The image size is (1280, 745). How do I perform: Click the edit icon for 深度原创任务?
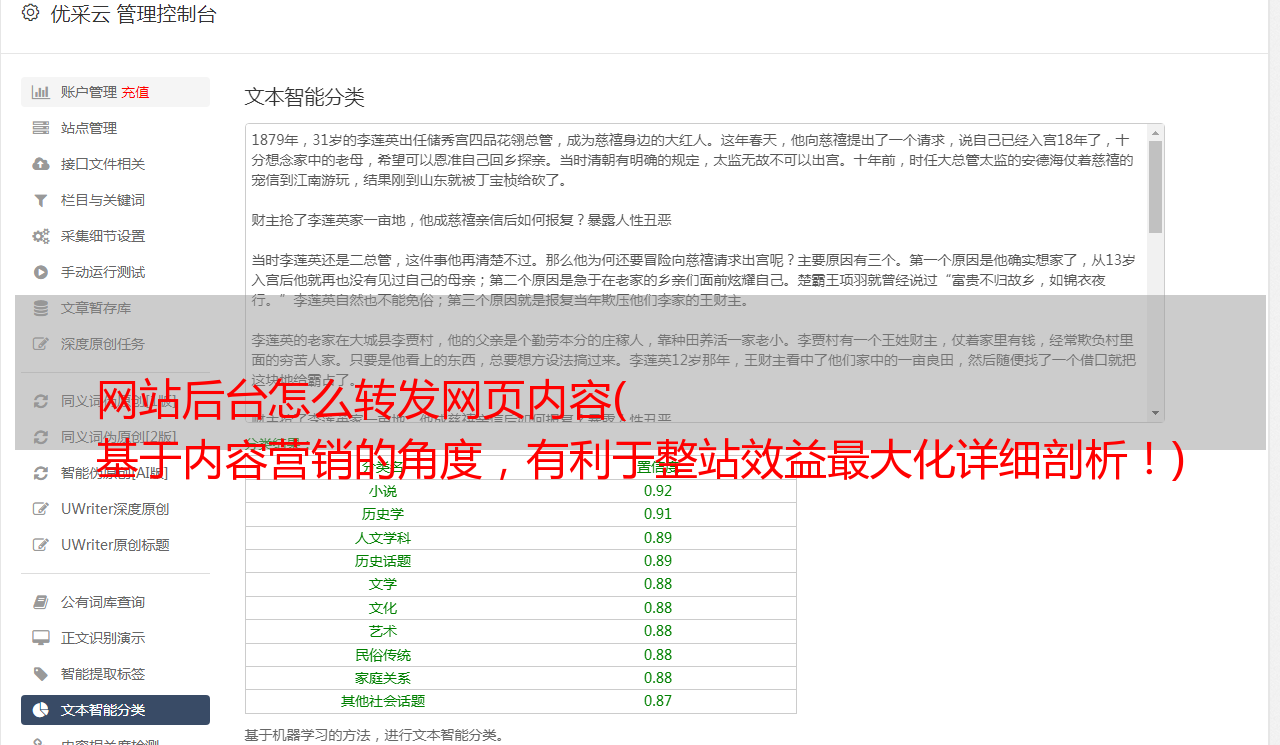pyautogui.click(x=41, y=344)
